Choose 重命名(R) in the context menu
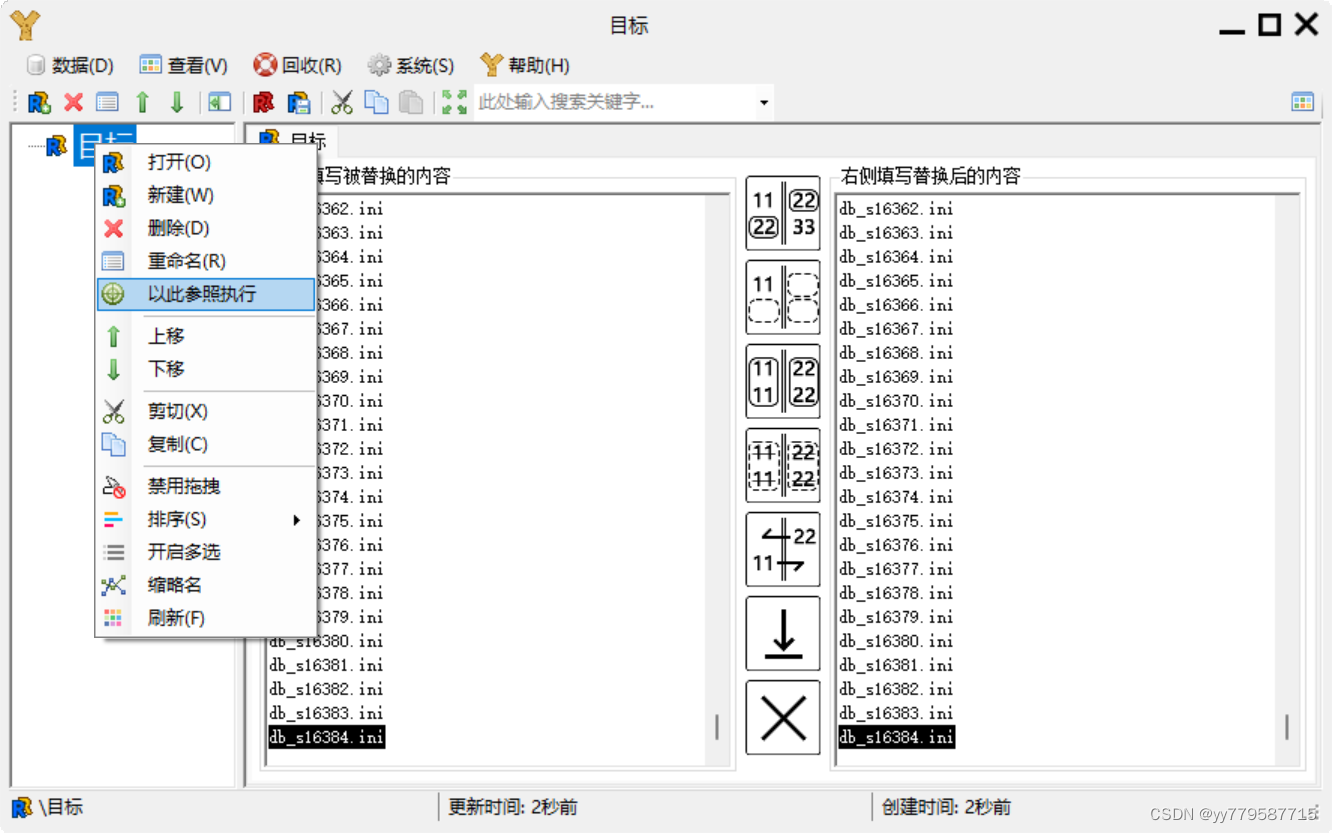 click(x=206, y=261)
